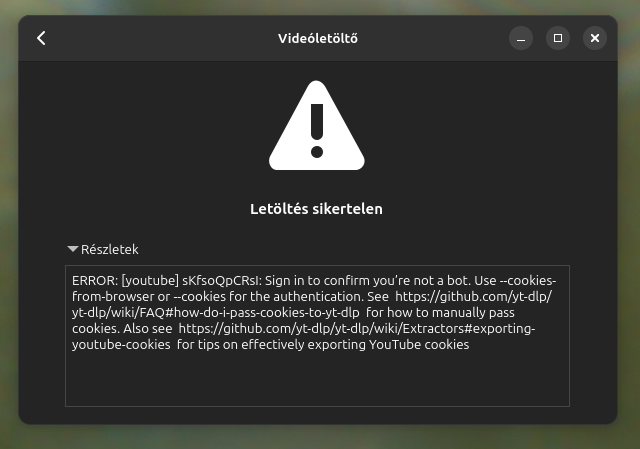
Task: Click the header bar empty area beside title
Action: [x=163, y=38]
